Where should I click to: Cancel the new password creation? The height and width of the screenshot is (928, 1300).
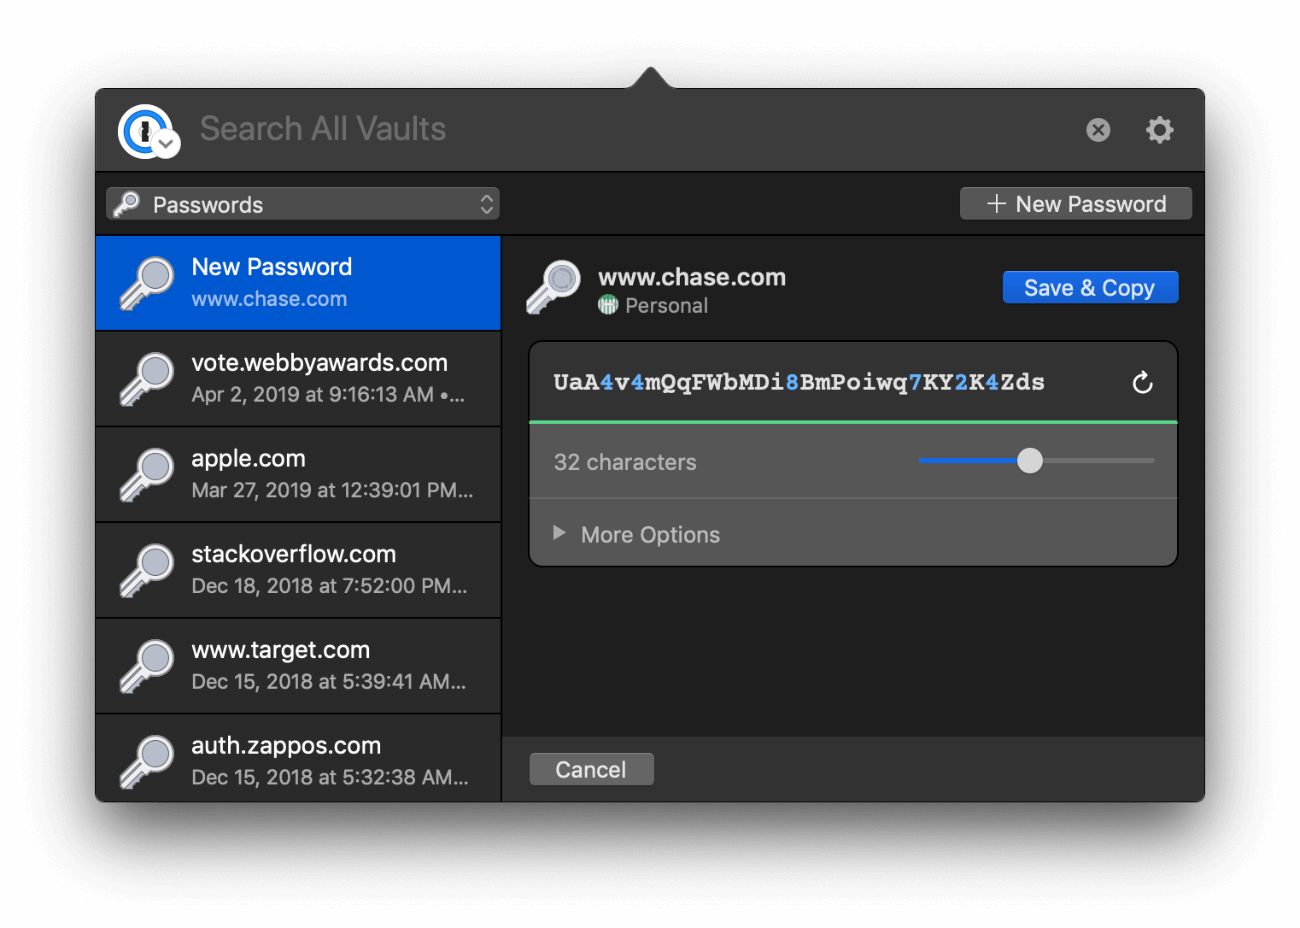pos(591,768)
